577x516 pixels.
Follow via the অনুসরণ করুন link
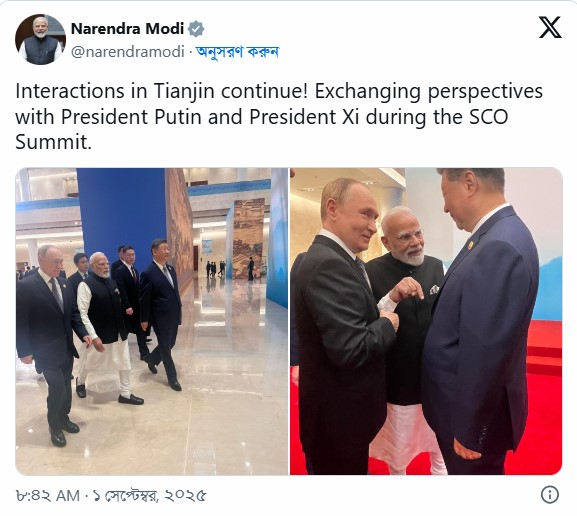[x=237, y=52]
